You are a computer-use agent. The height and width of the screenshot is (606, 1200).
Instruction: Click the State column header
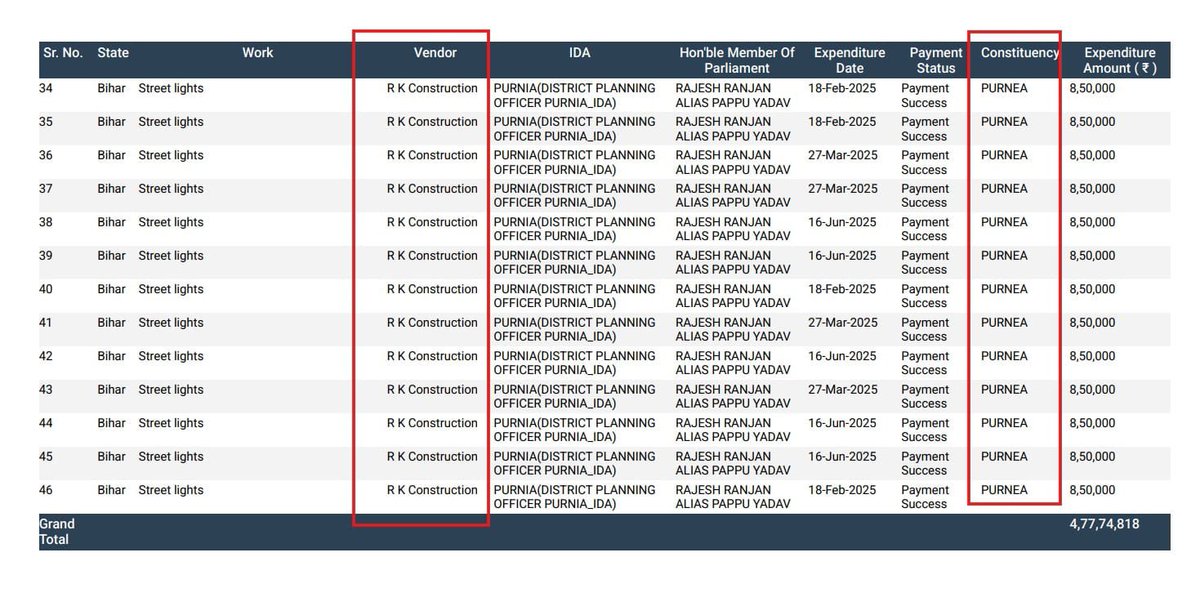pyautogui.click(x=113, y=53)
